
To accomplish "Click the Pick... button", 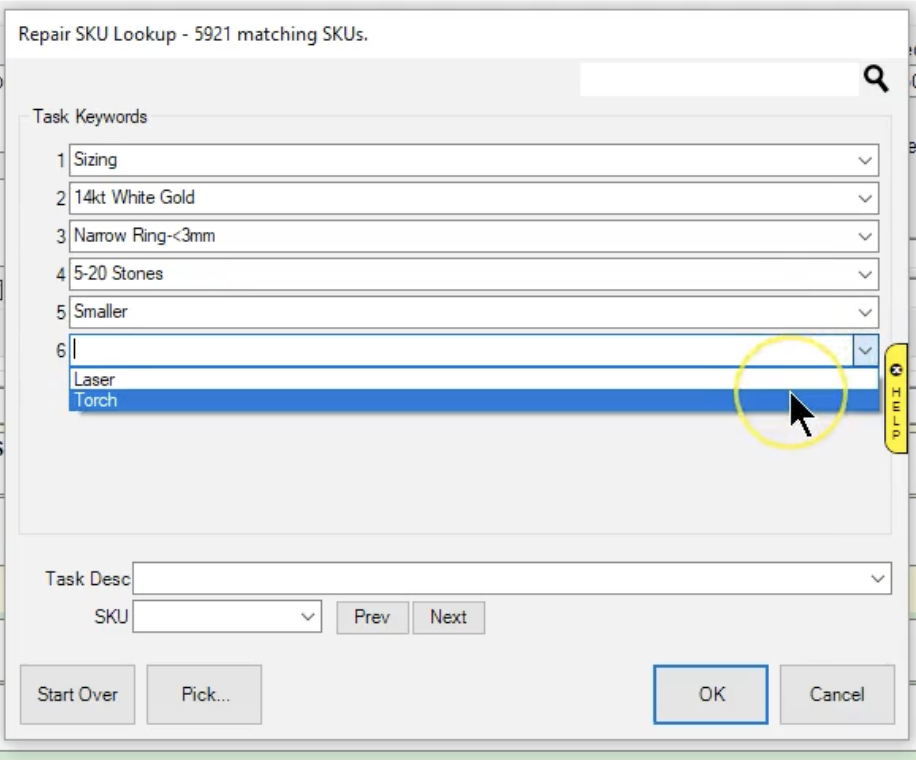I will (x=204, y=694).
